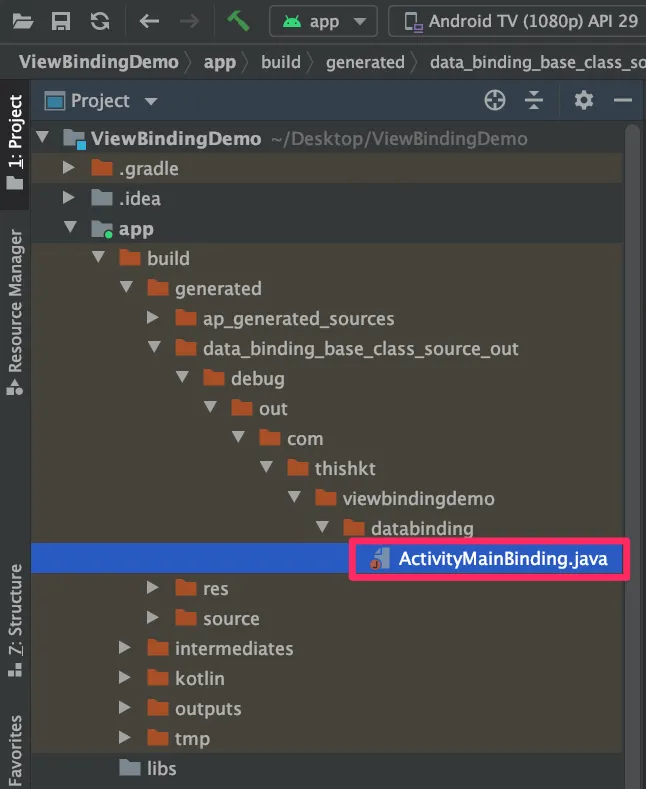646x789 pixels.
Task: Click the generated breadcrumb segment
Action: 365,62
